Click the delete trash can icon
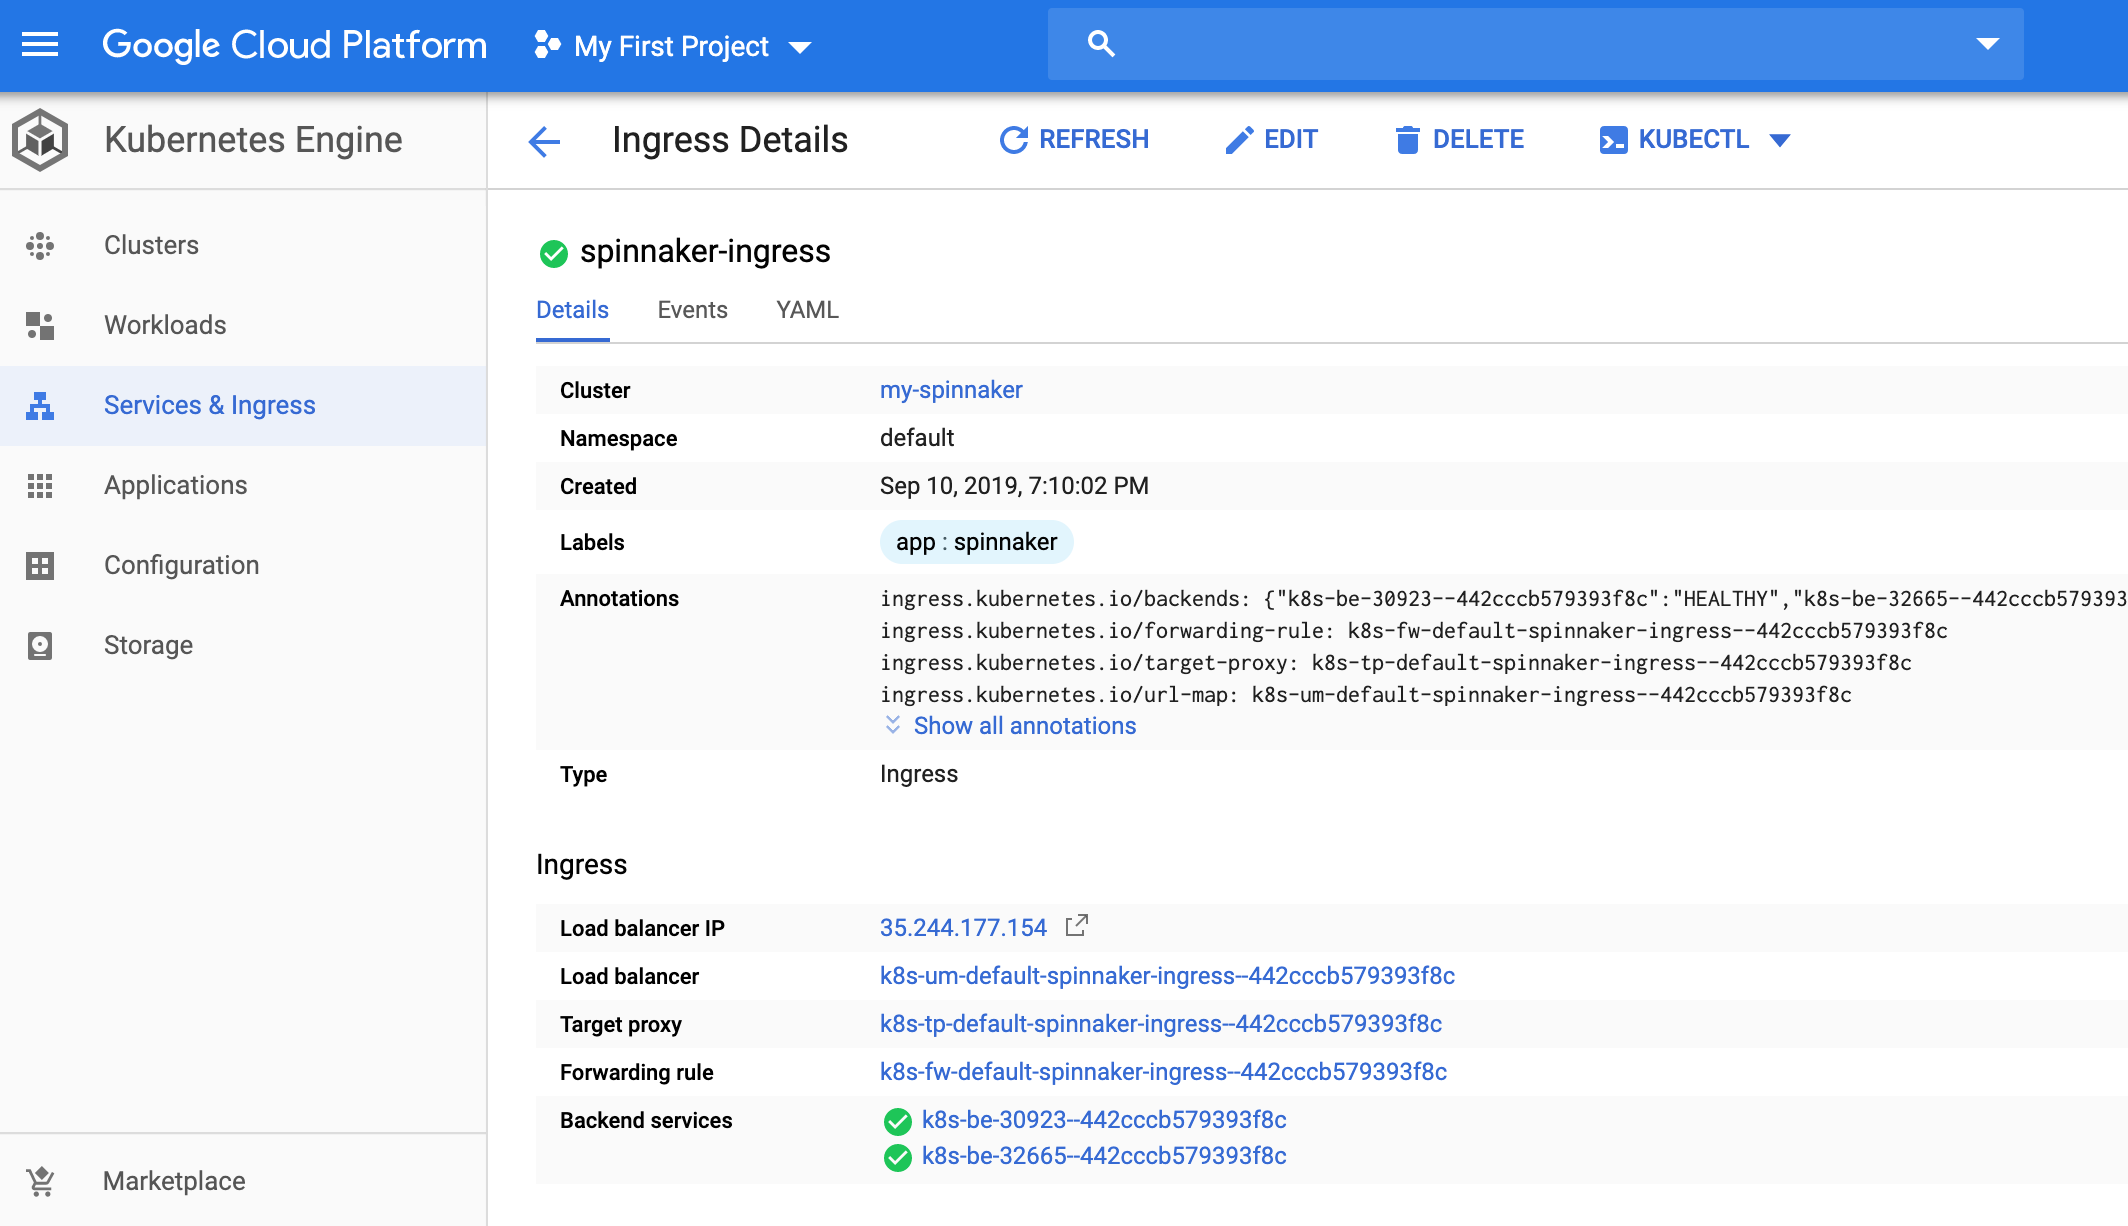 click(x=1407, y=140)
